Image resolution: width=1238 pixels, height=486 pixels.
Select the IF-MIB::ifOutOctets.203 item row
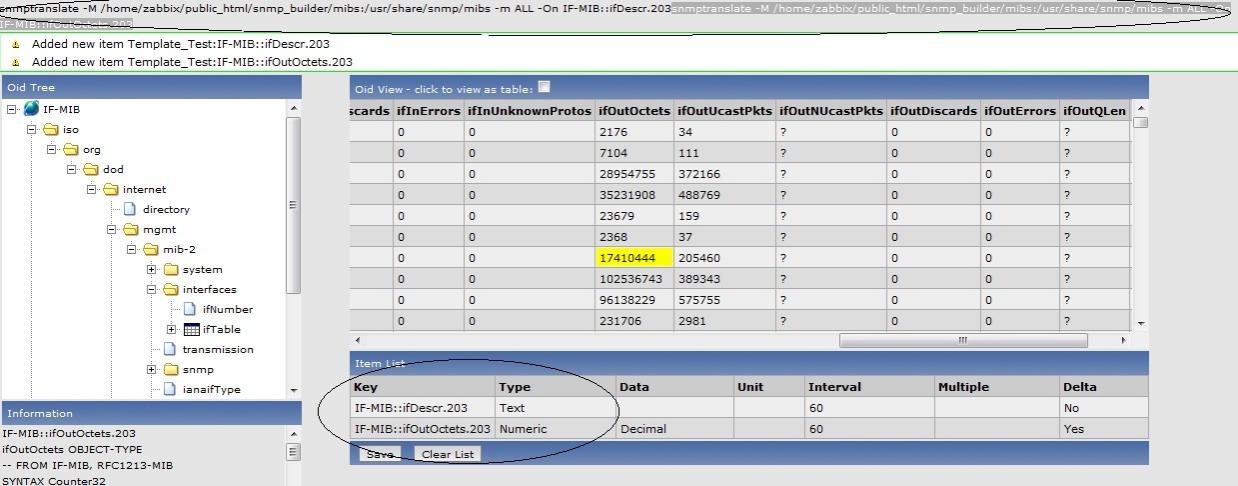click(x=422, y=429)
